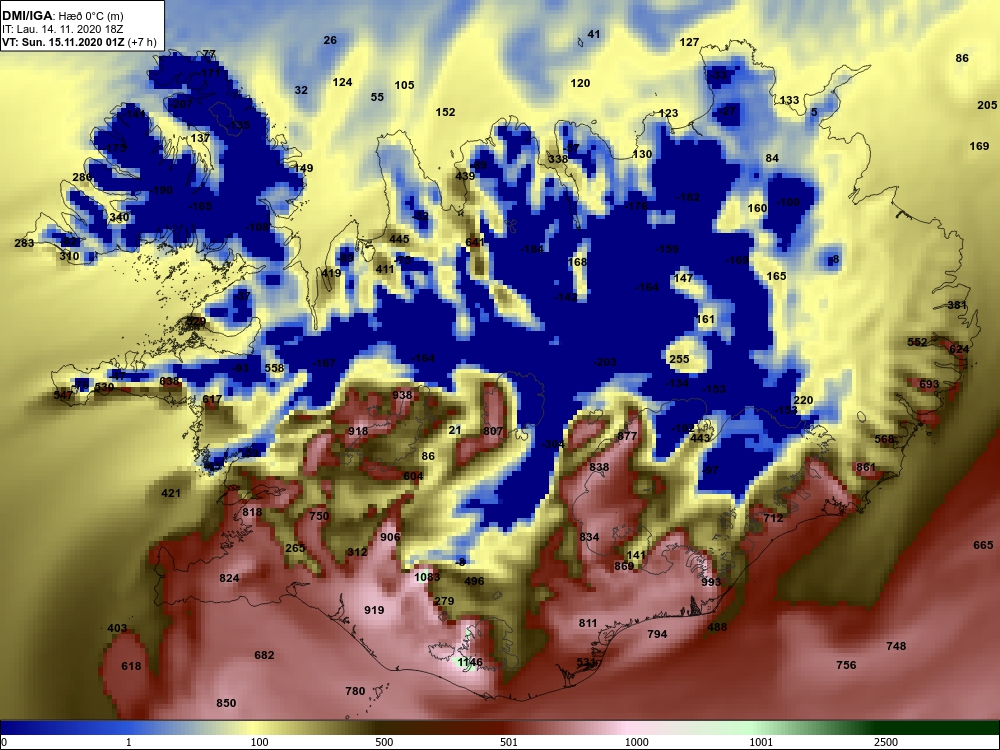The height and width of the screenshot is (750, 1000).
Task: Click the map value '748'
Action: point(896,646)
